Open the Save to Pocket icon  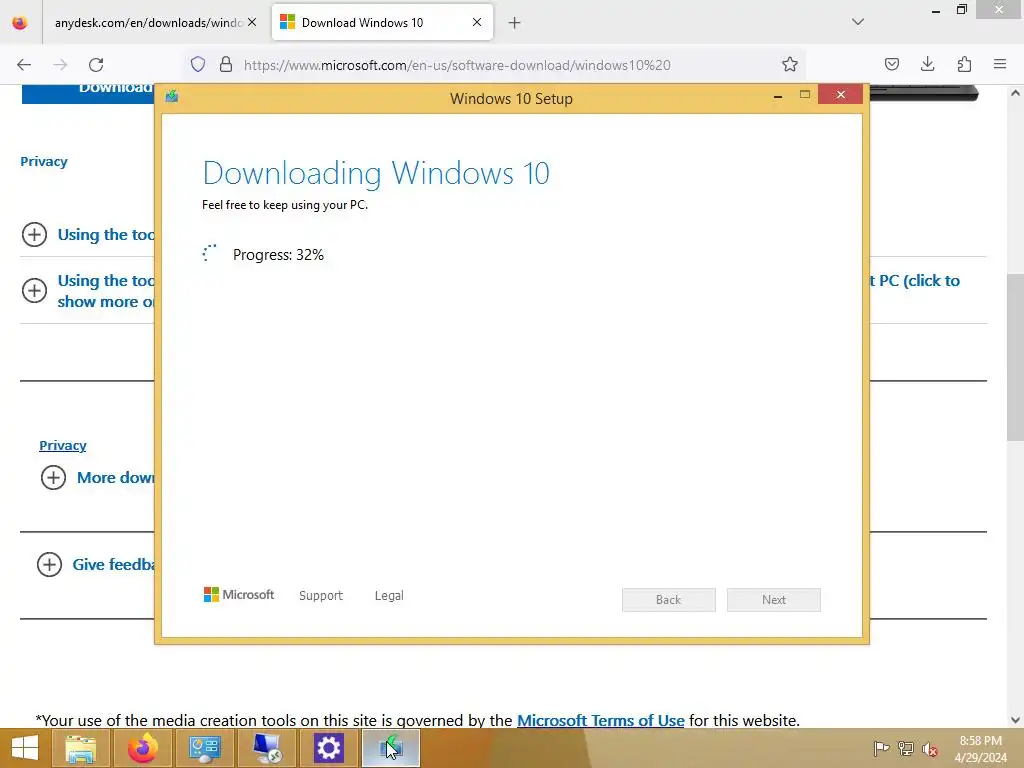click(891, 64)
